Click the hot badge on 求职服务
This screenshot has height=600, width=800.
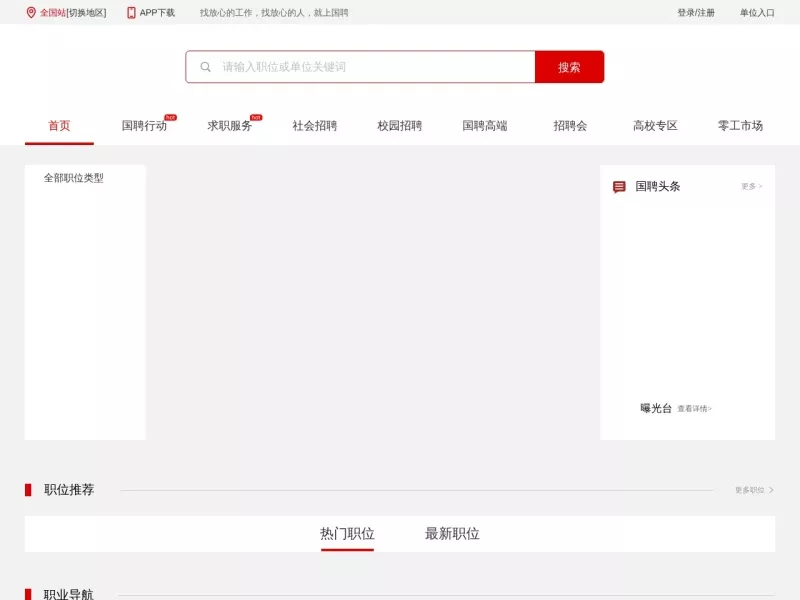click(256, 117)
